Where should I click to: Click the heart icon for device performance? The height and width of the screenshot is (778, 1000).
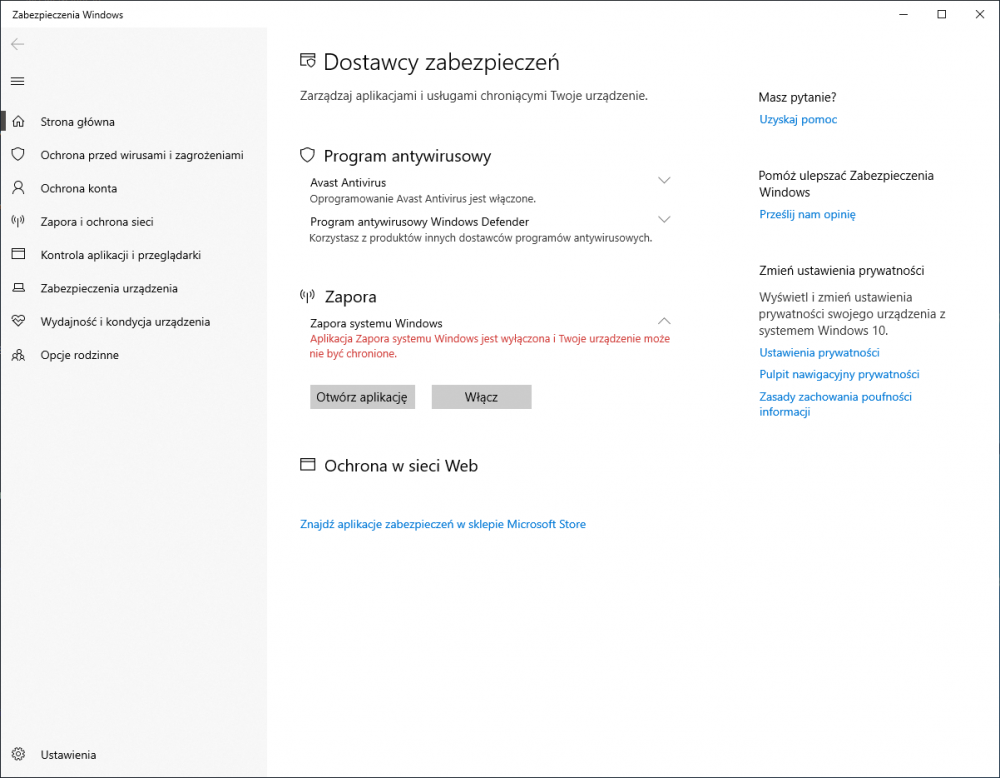click(17, 322)
